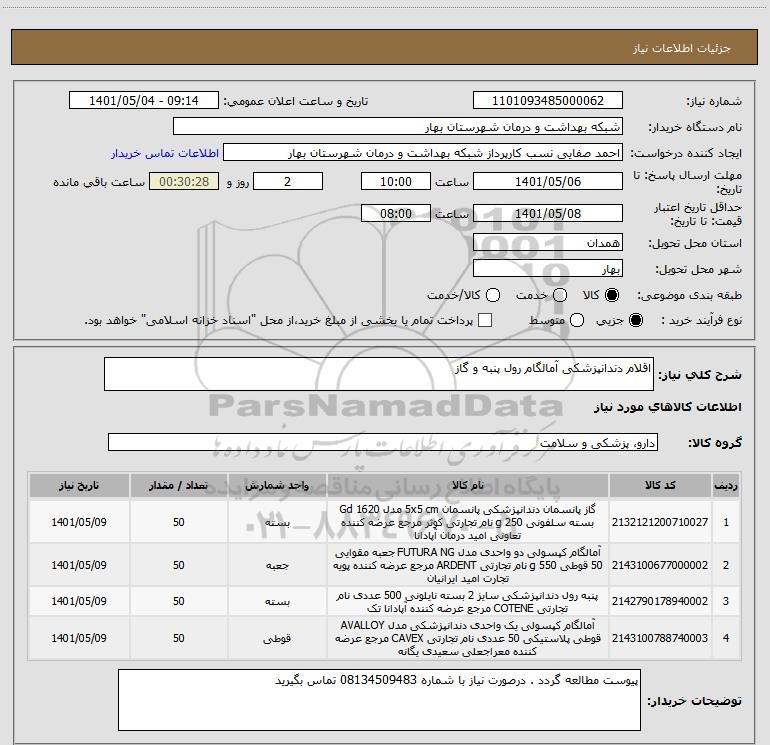770x745 pixels.
Task: Toggle the اسناد خزانه اسلامی payment checkbox
Action: 485,321
